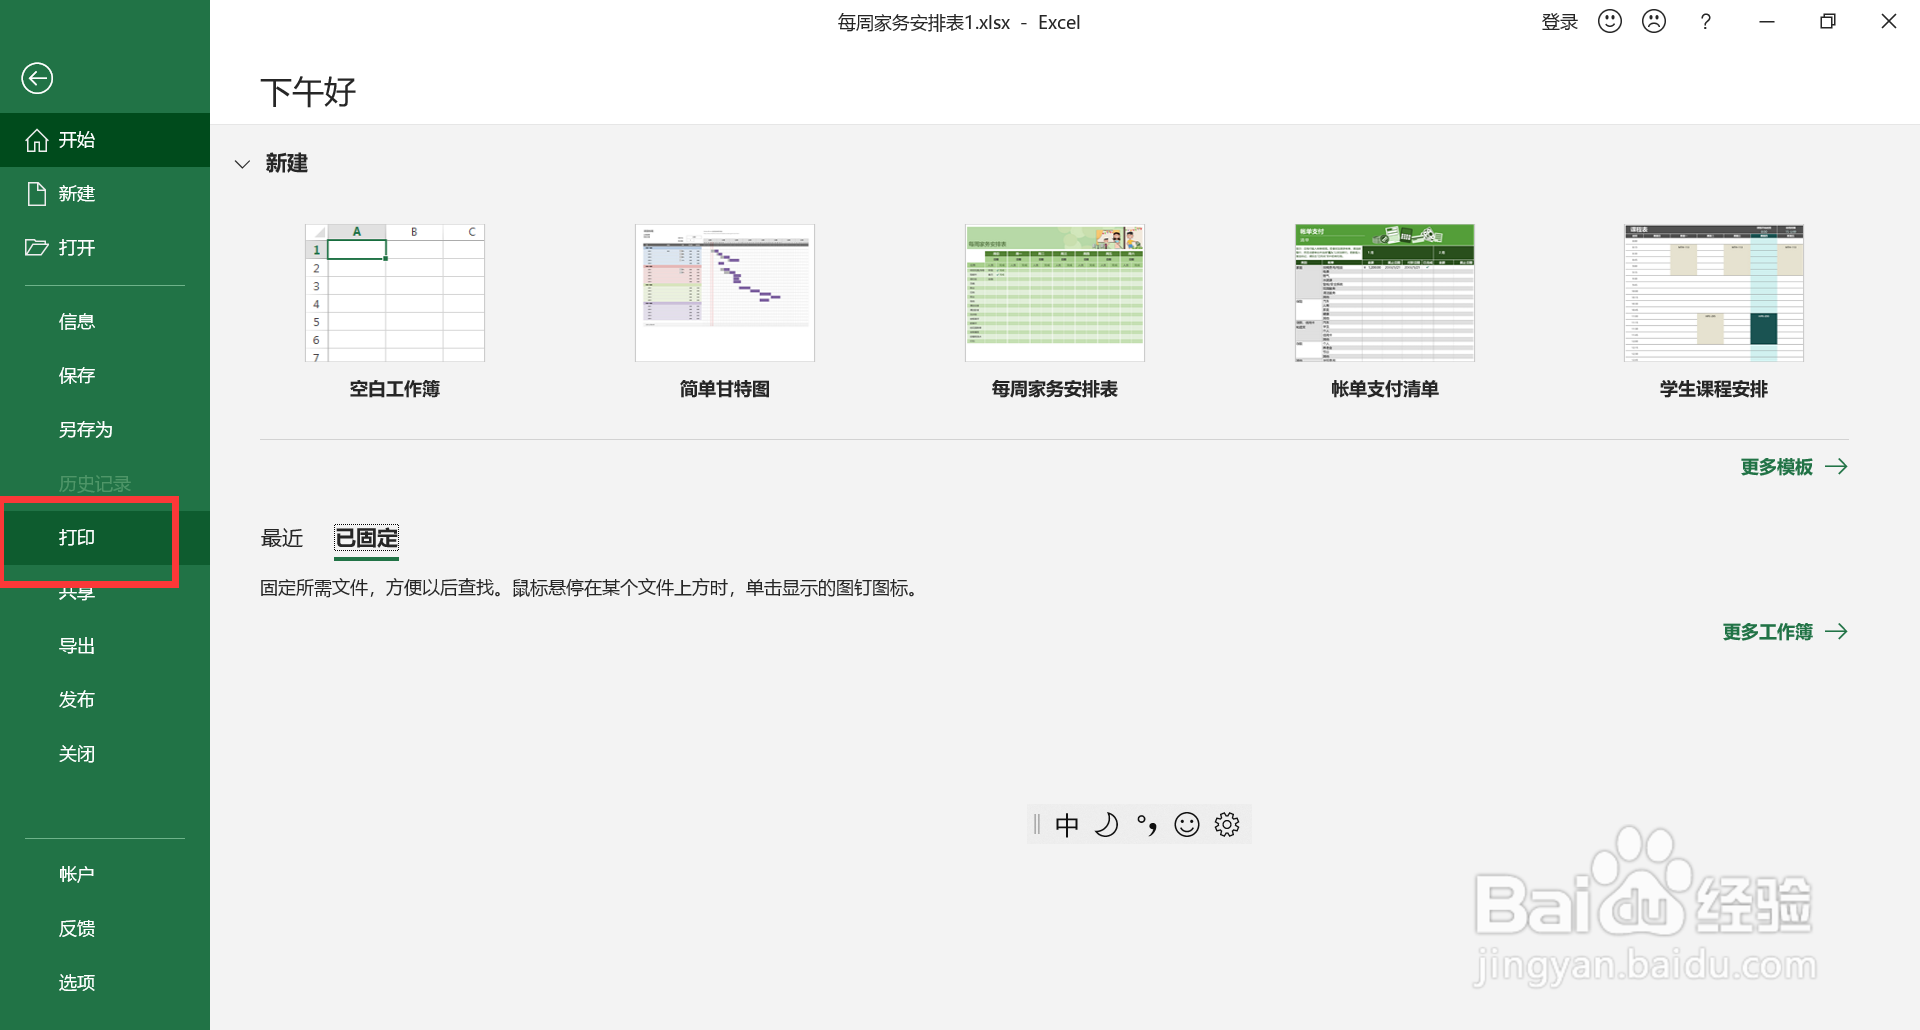Viewport: 1920px width, 1030px height.
Task: Click arrow icon next to 更多工作簿
Action: pos(1836,632)
